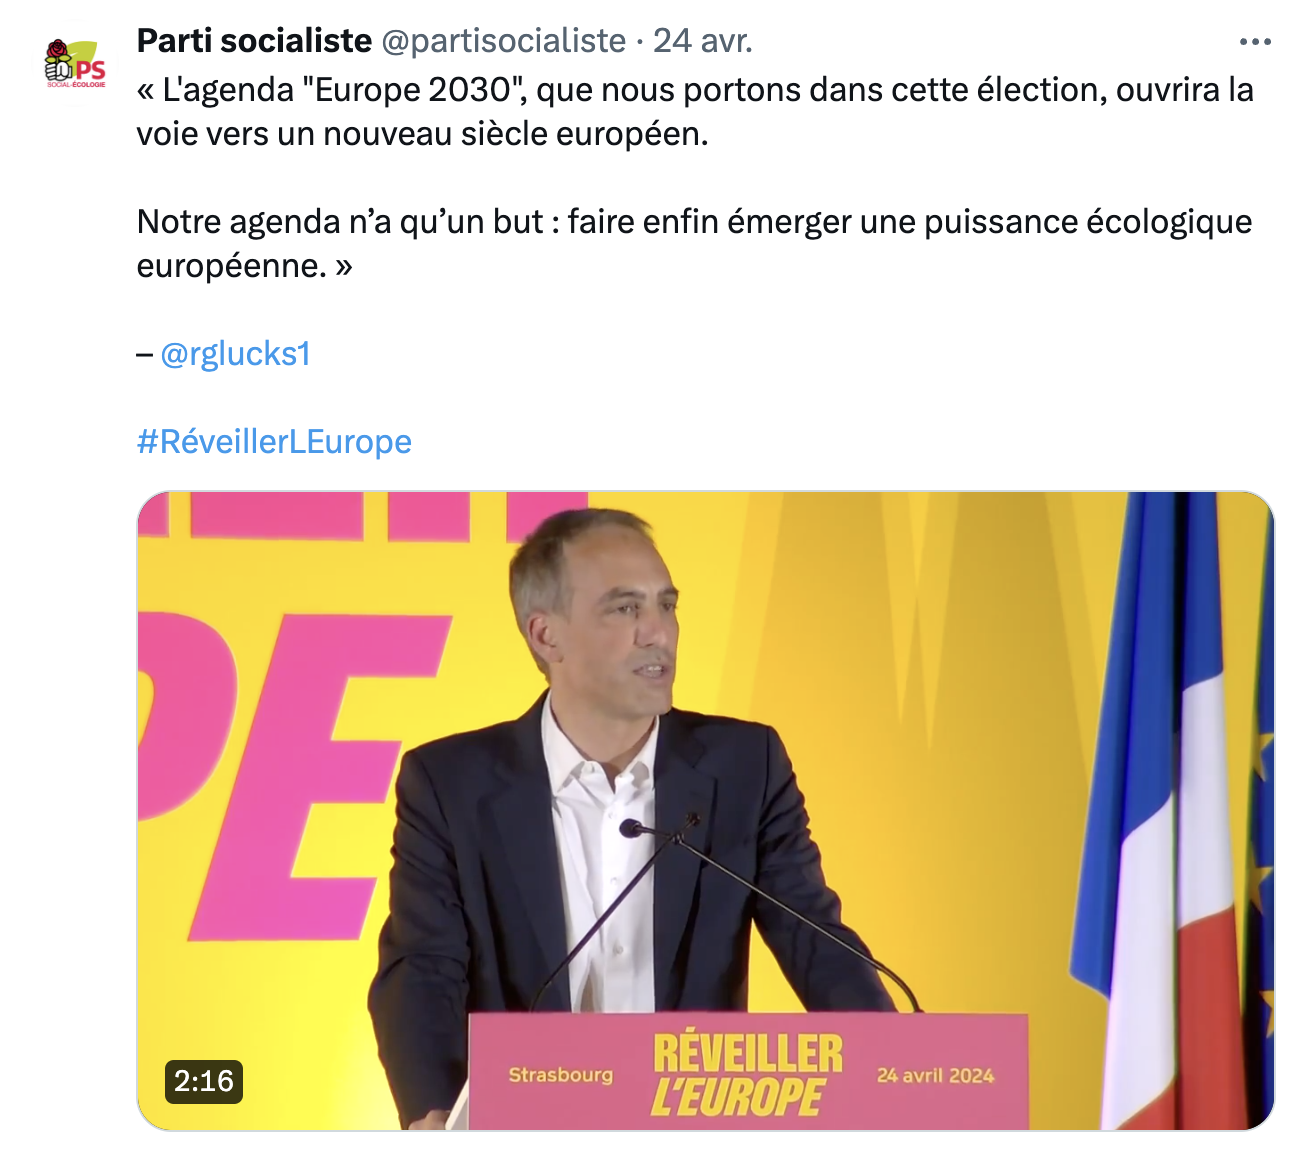Open the Parti socialiste display name profile
Screen dimensions: 1312x1154
point(254,41)
